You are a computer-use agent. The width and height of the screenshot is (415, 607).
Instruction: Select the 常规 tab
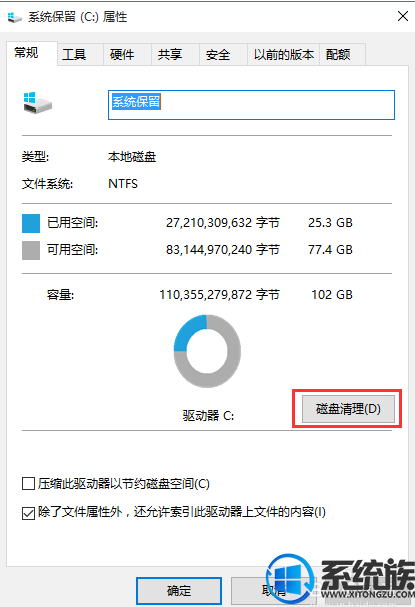[26, 53]
